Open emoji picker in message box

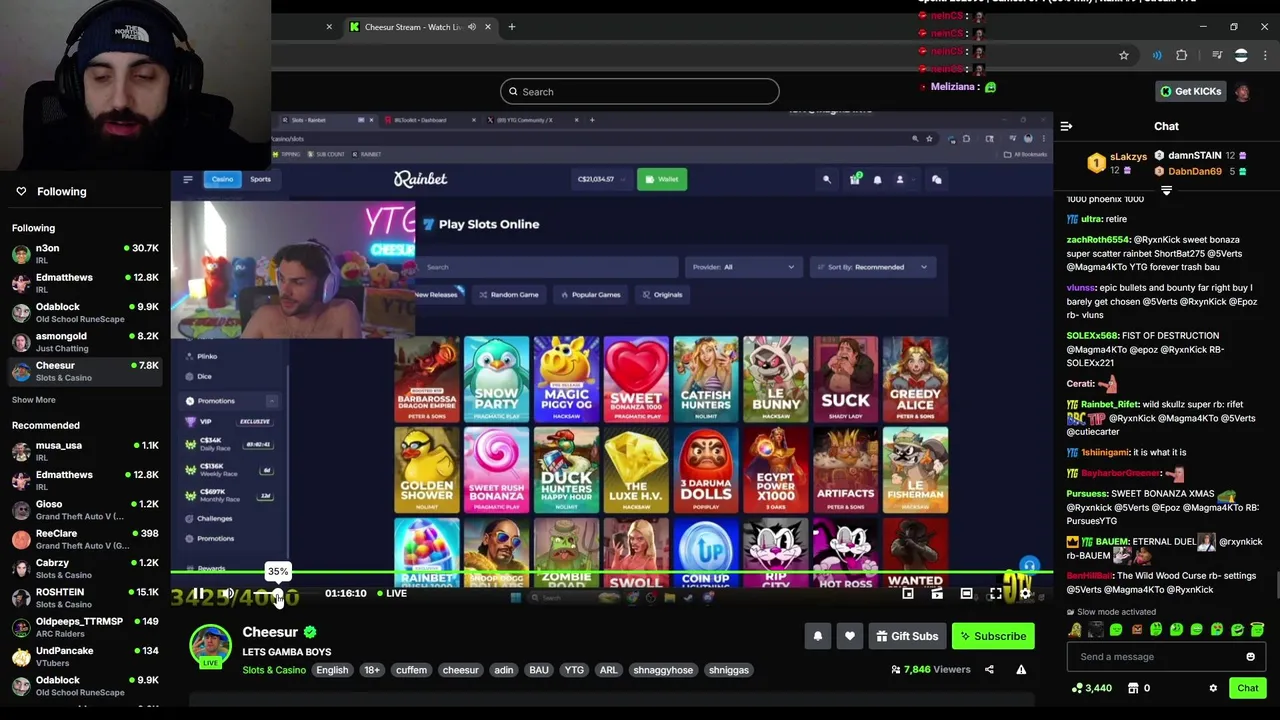1250,657
